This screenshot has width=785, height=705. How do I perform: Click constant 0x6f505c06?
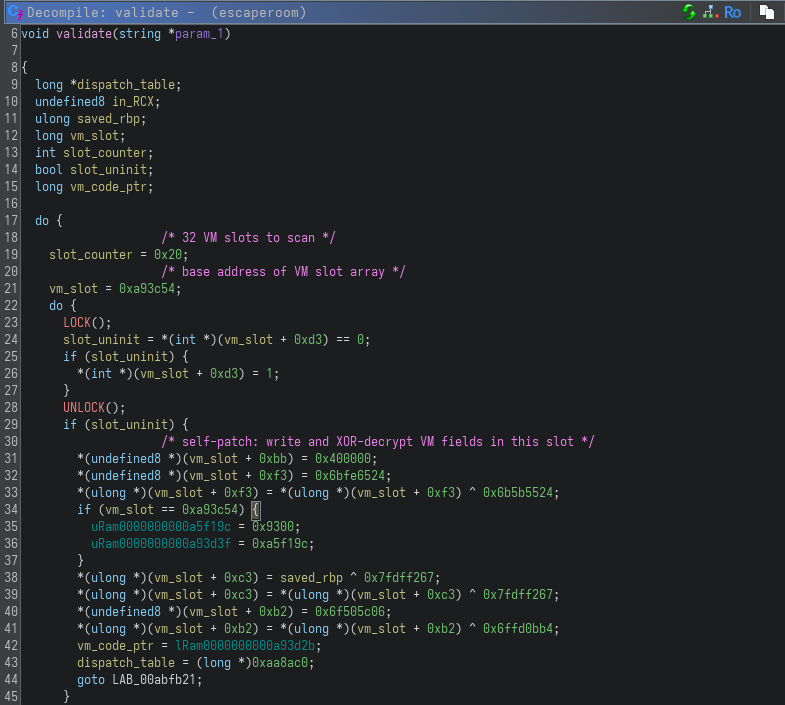(x=350, y=612)
